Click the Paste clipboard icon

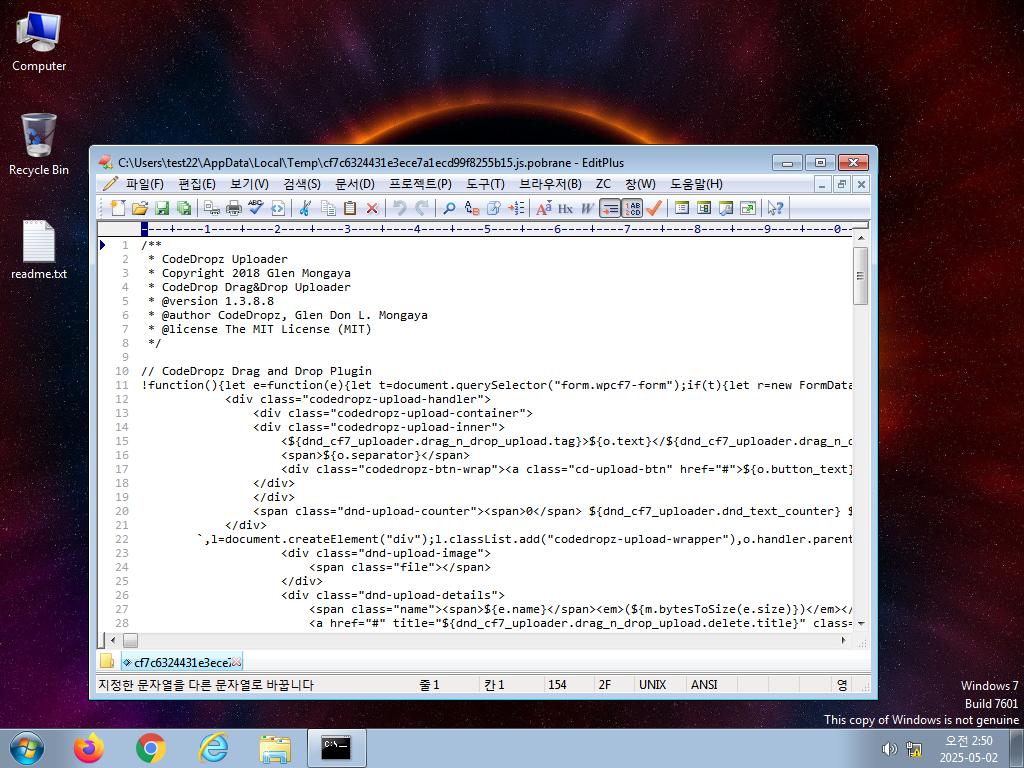pyautogui.click(x=350, y=208)
